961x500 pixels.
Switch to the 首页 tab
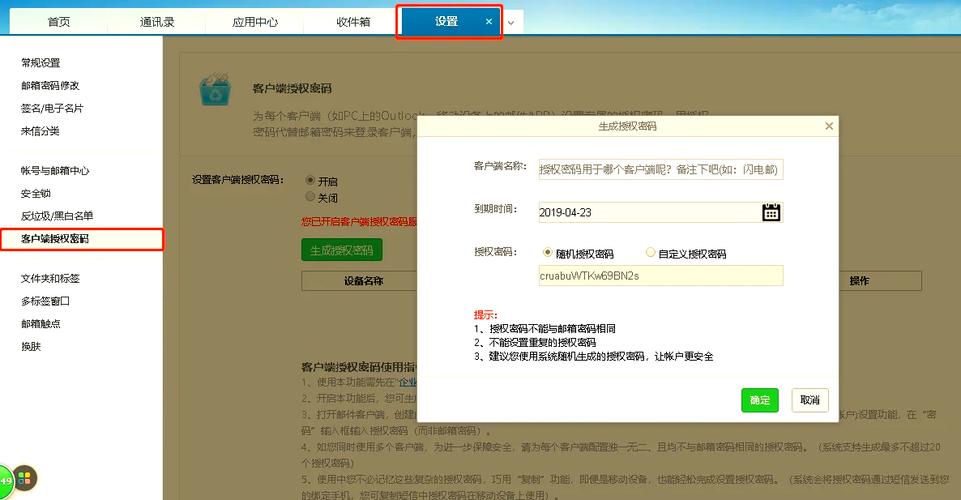[x=59, y=22]
